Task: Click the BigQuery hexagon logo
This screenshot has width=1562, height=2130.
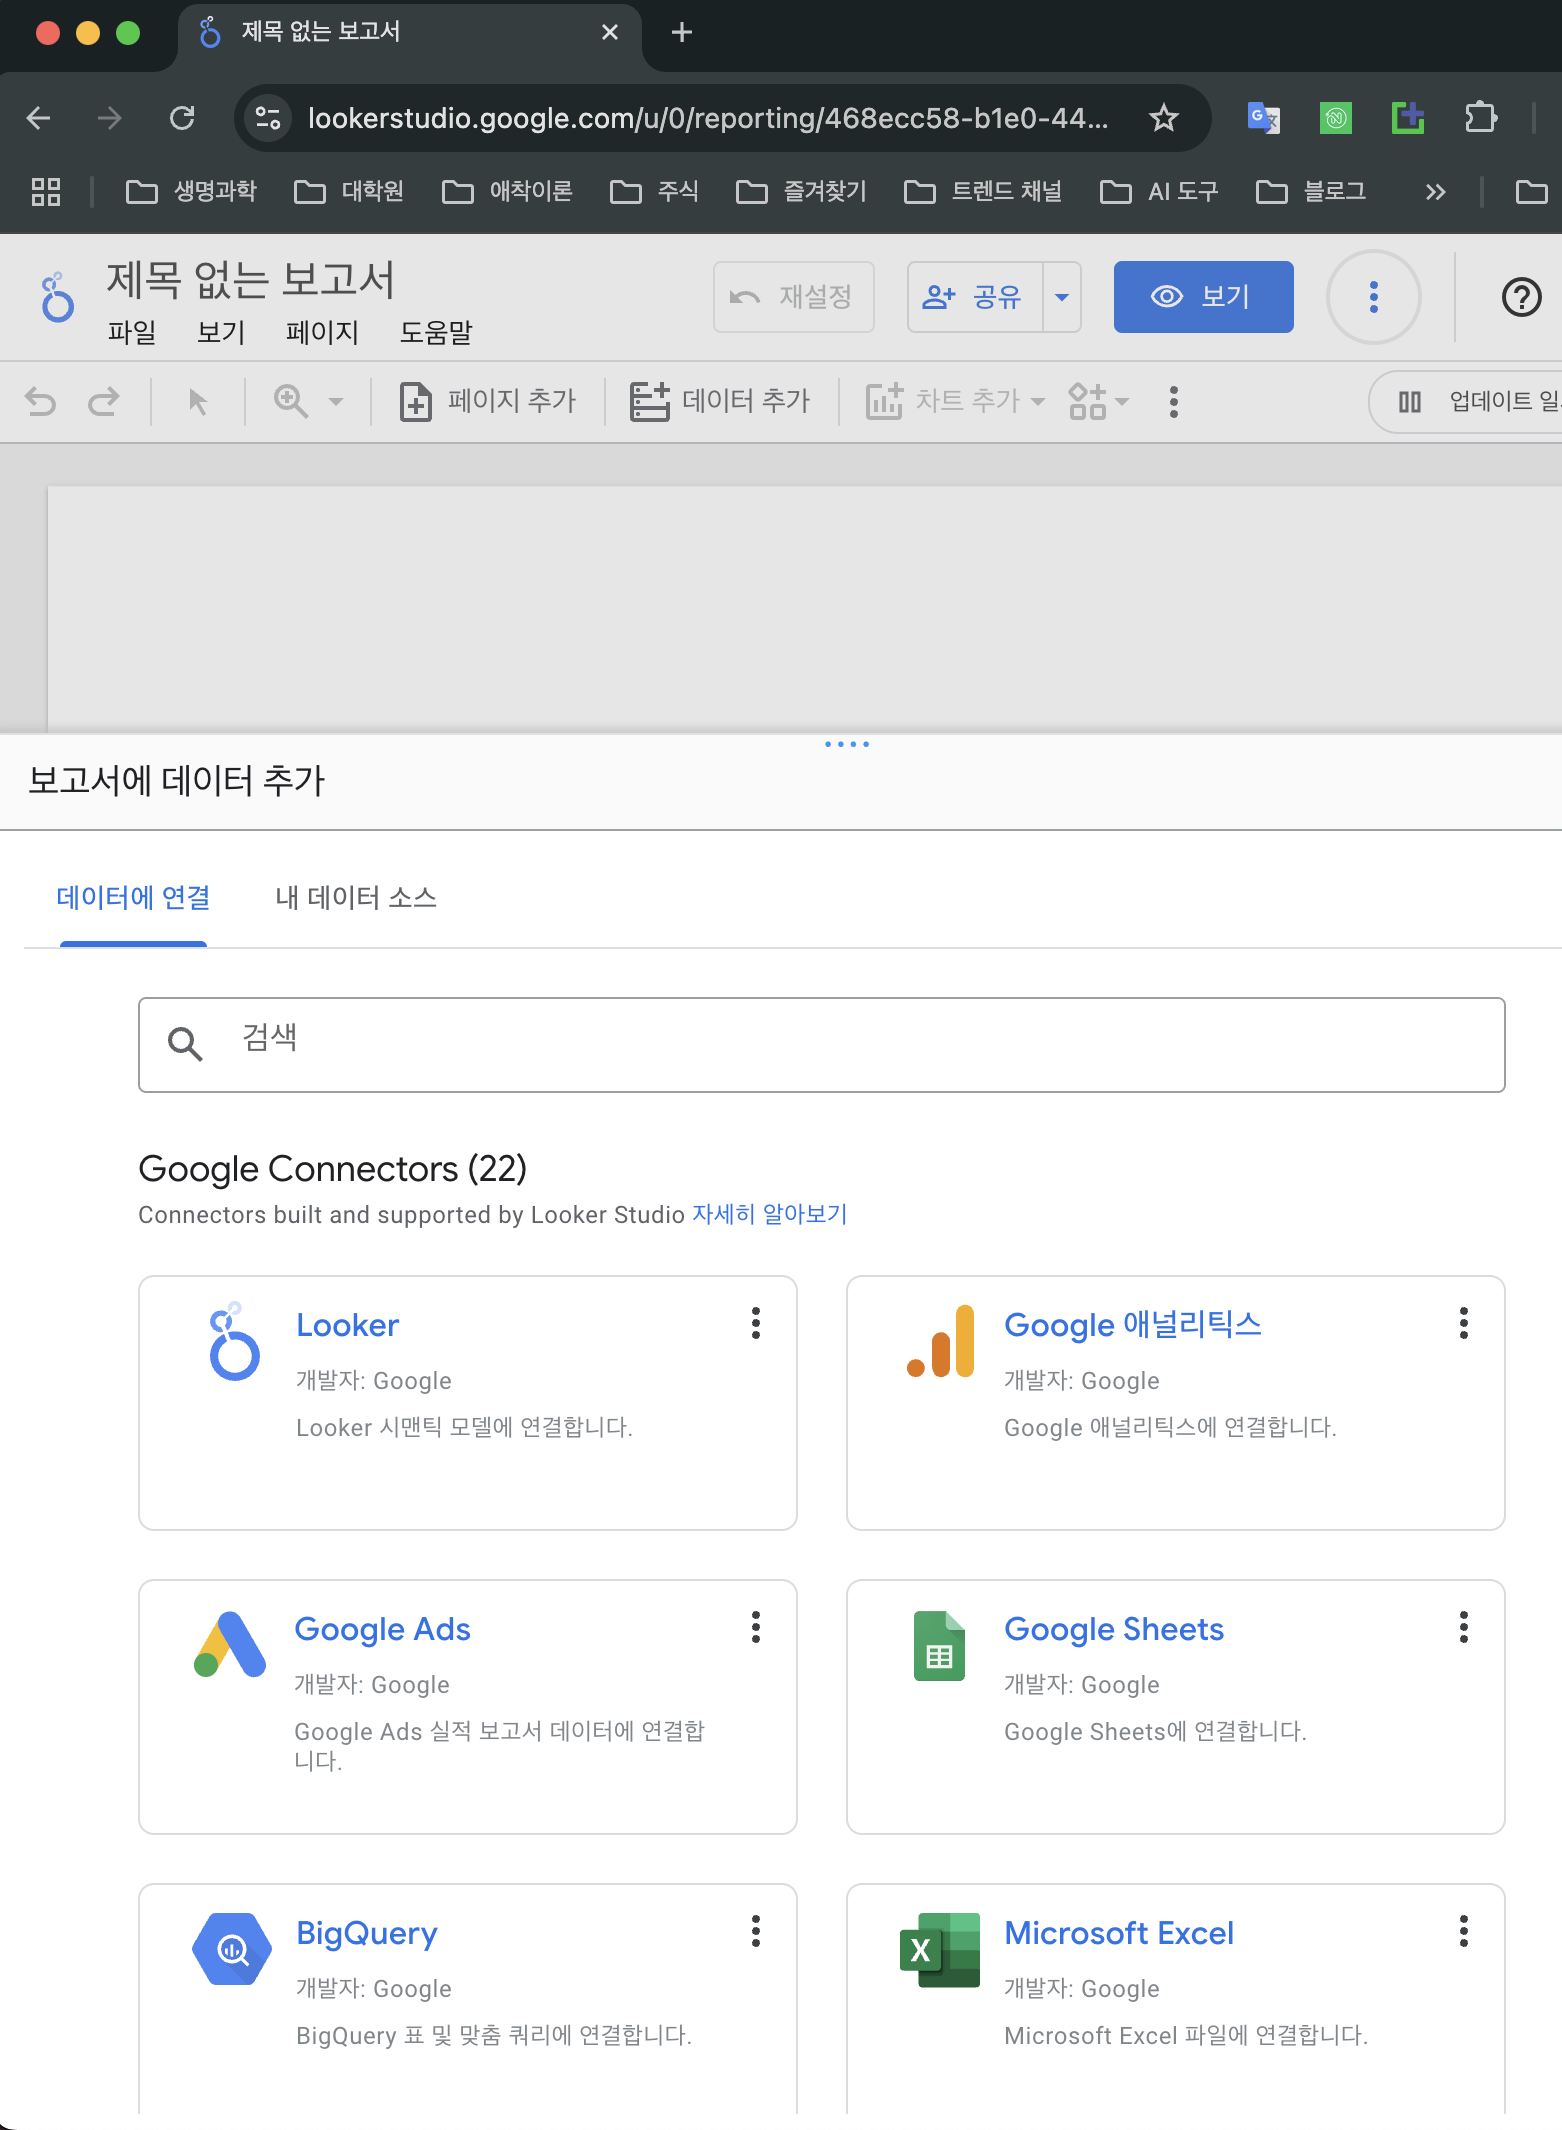Action: (232, 1949)
